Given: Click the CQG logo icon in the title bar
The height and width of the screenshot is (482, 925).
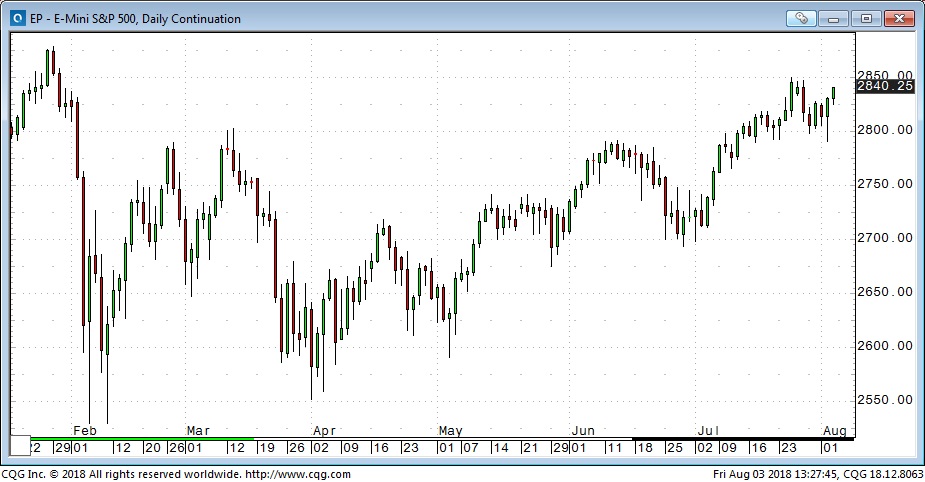Looking at the screenshot, I should [18, 18].
